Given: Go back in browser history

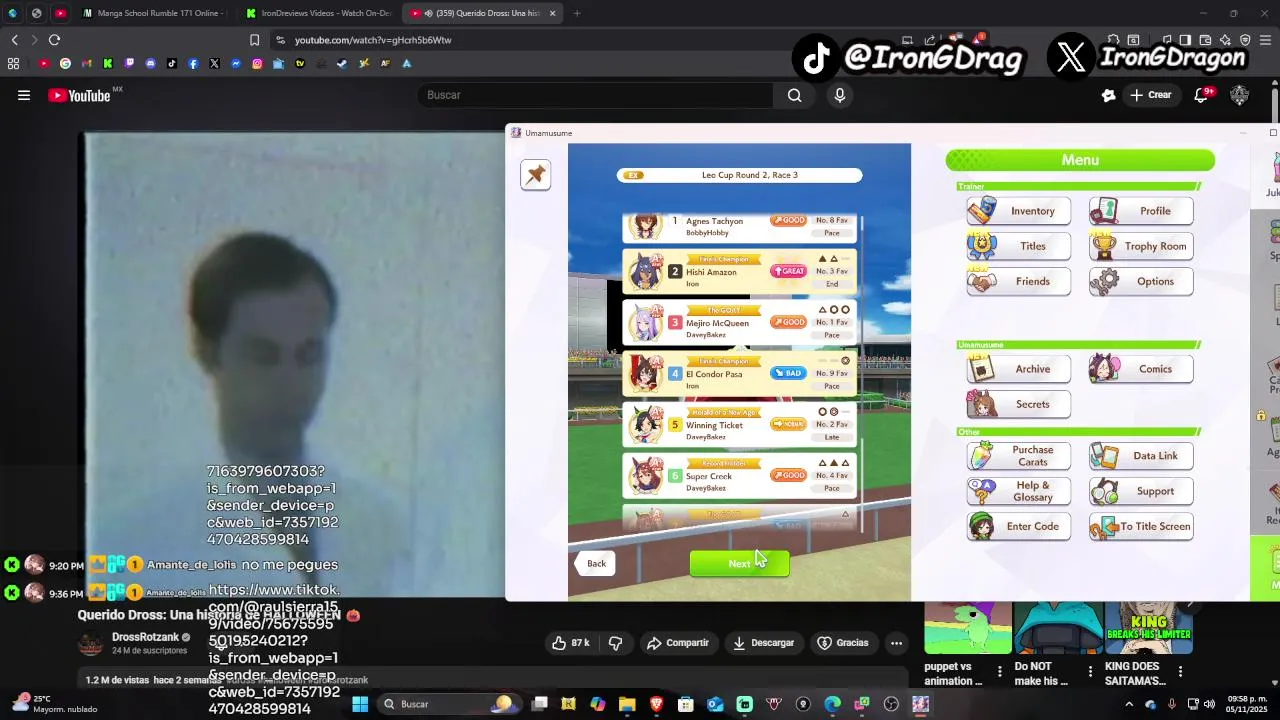Looking at the screenshot, I should (x=15, y=40).
